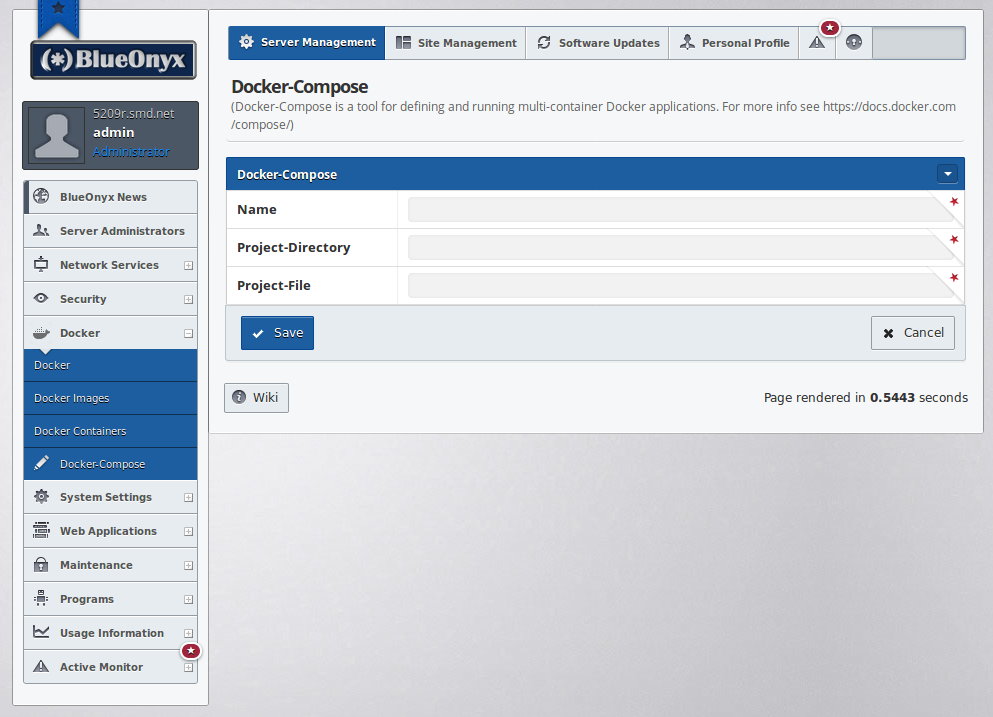Open Server Administrators in the sidebar
Screen dimensions: 993x717
111,231
